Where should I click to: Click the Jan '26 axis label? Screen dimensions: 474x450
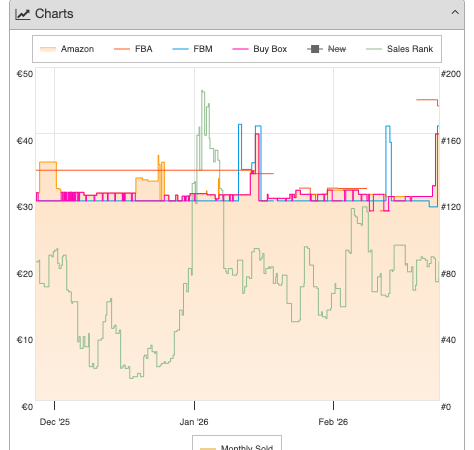194,422
